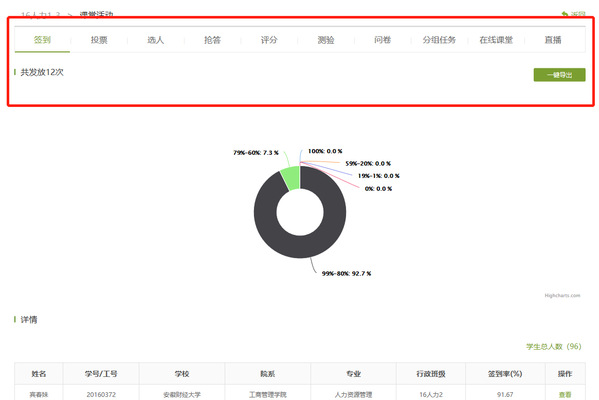
Task: Click the 姓名 column header
Action: point(39,374)
